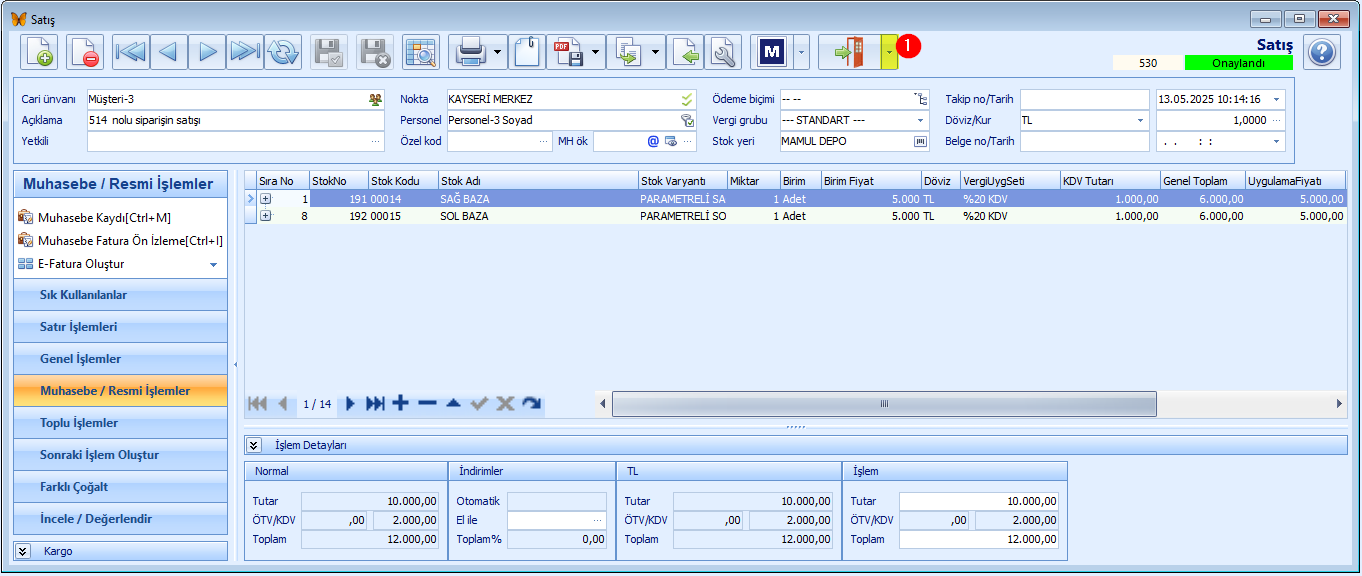Open the Vergi grubu STANDART dropdown

pos(921,120)
